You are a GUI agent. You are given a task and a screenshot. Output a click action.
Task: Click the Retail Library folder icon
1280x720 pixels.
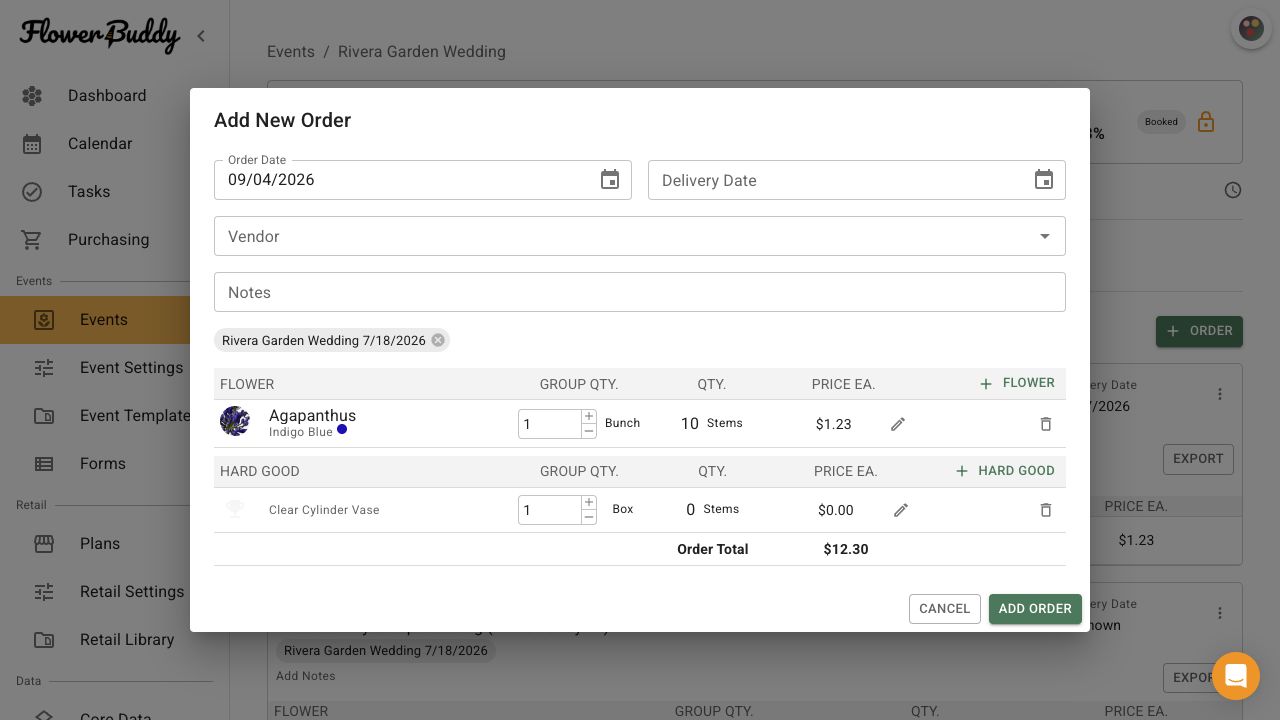(x=44, y=640)
